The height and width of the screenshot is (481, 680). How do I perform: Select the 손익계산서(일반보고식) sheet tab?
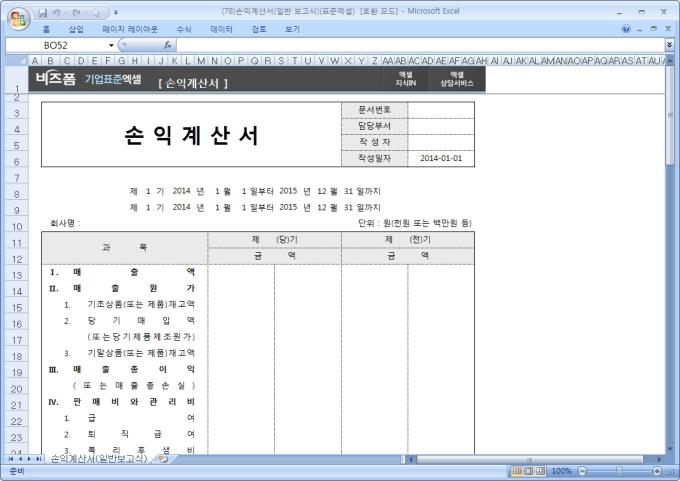pyautogui.click(x=99, y=459)
